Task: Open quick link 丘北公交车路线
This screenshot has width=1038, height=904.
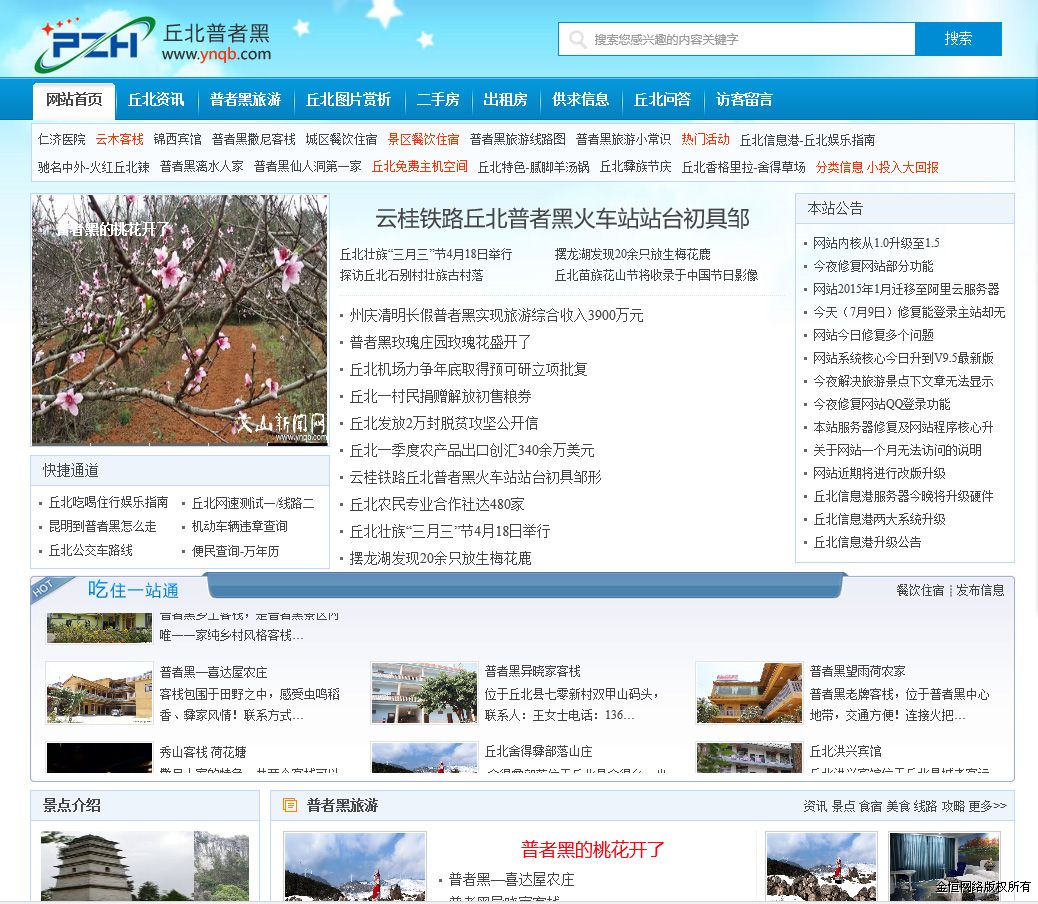Action: pos(91,551)
